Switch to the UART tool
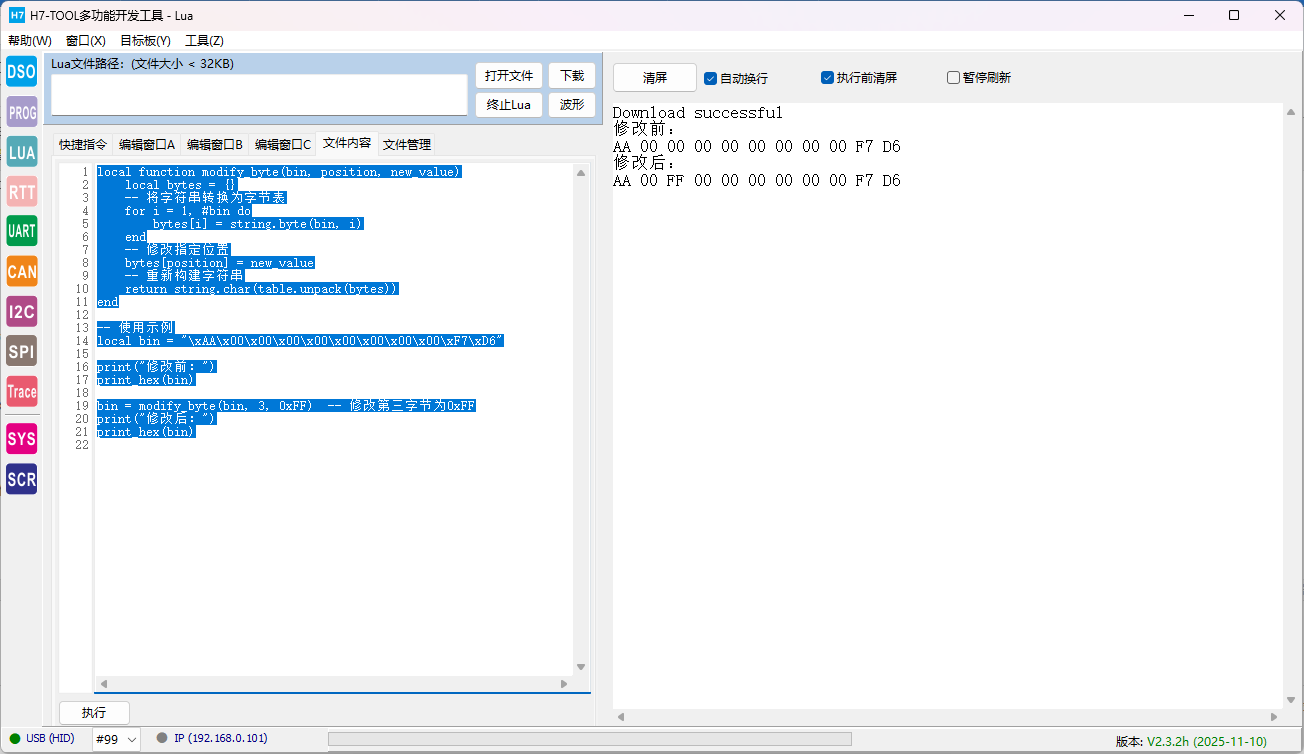The image size is (1304, 754). [x=22, y=231]
